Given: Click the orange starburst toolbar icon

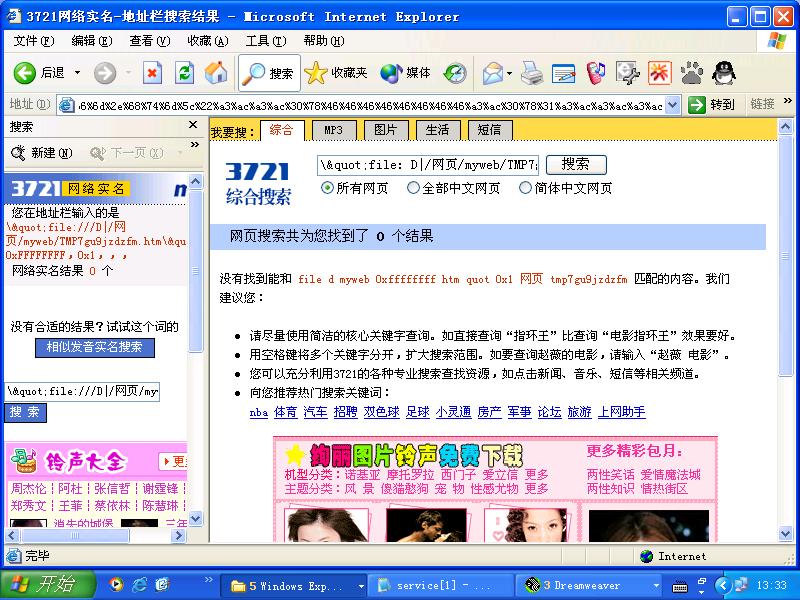Looking at the screenshot, I should [659, 73].
